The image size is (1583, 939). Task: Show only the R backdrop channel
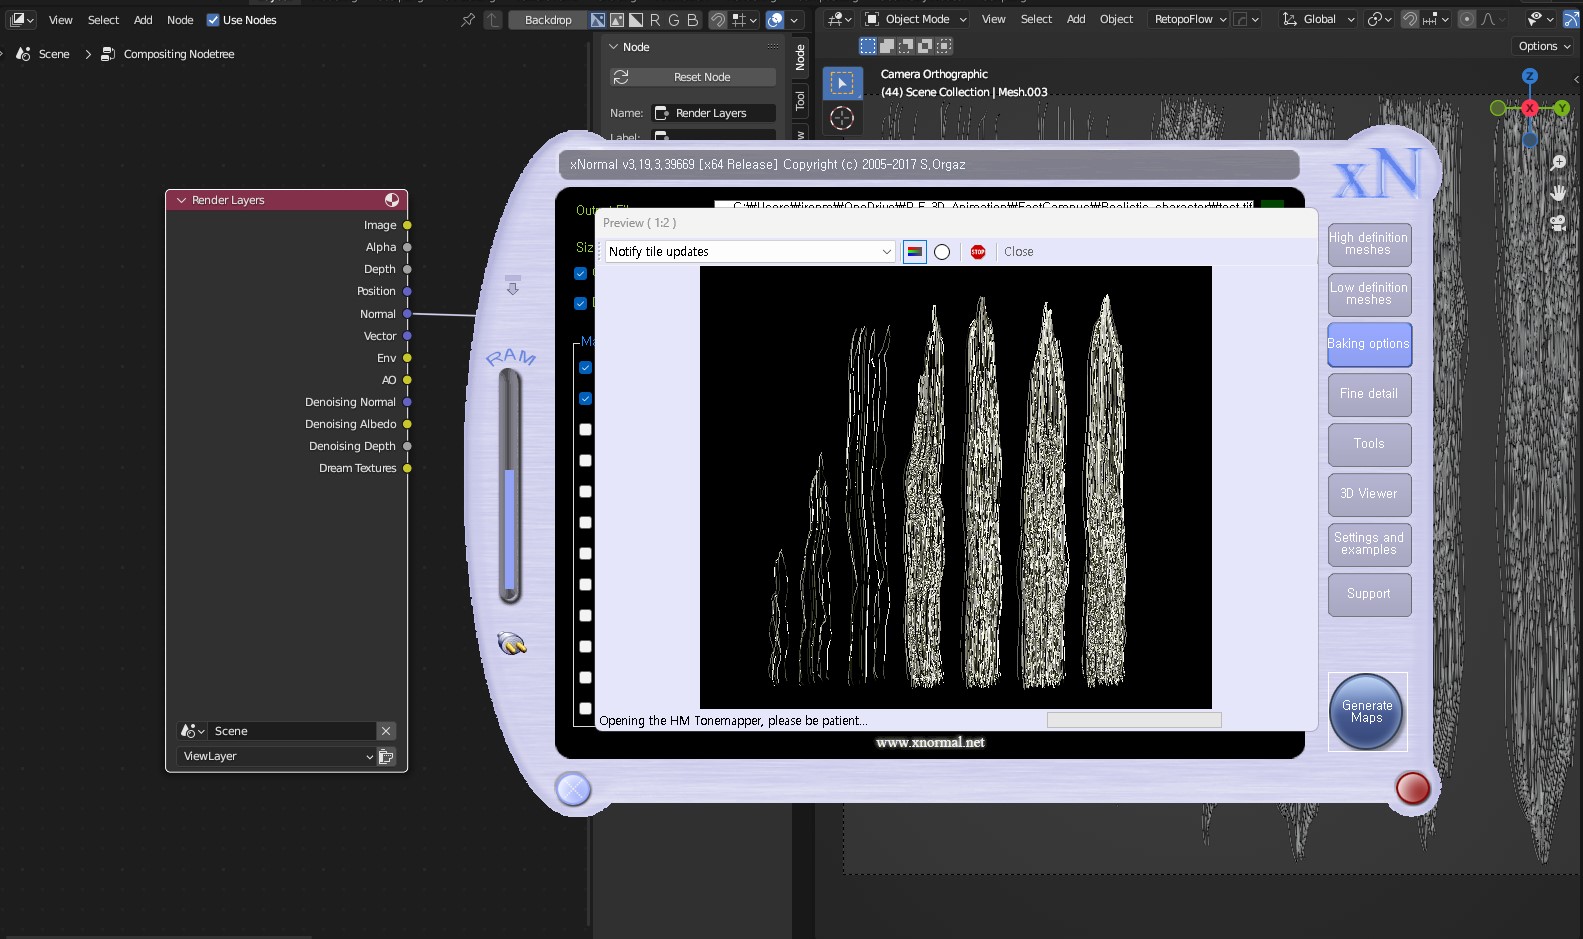(x=655, y=20)
